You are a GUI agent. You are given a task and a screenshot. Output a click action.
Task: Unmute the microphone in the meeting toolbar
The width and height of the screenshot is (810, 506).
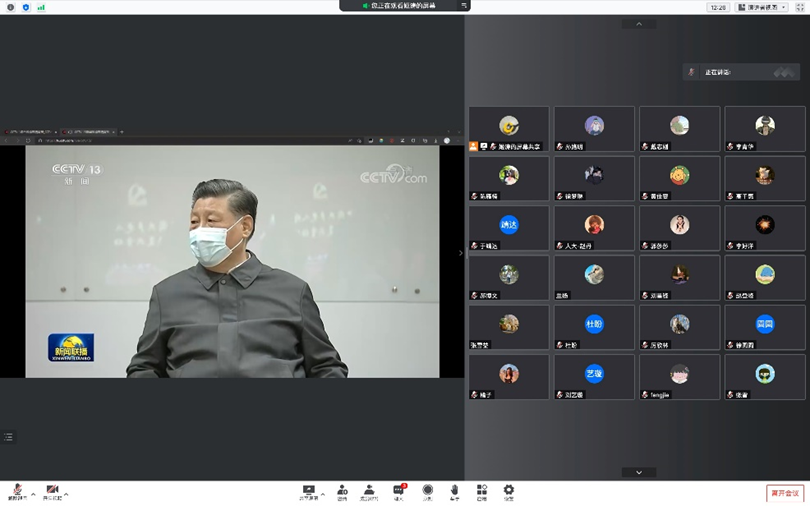point(17,490)
